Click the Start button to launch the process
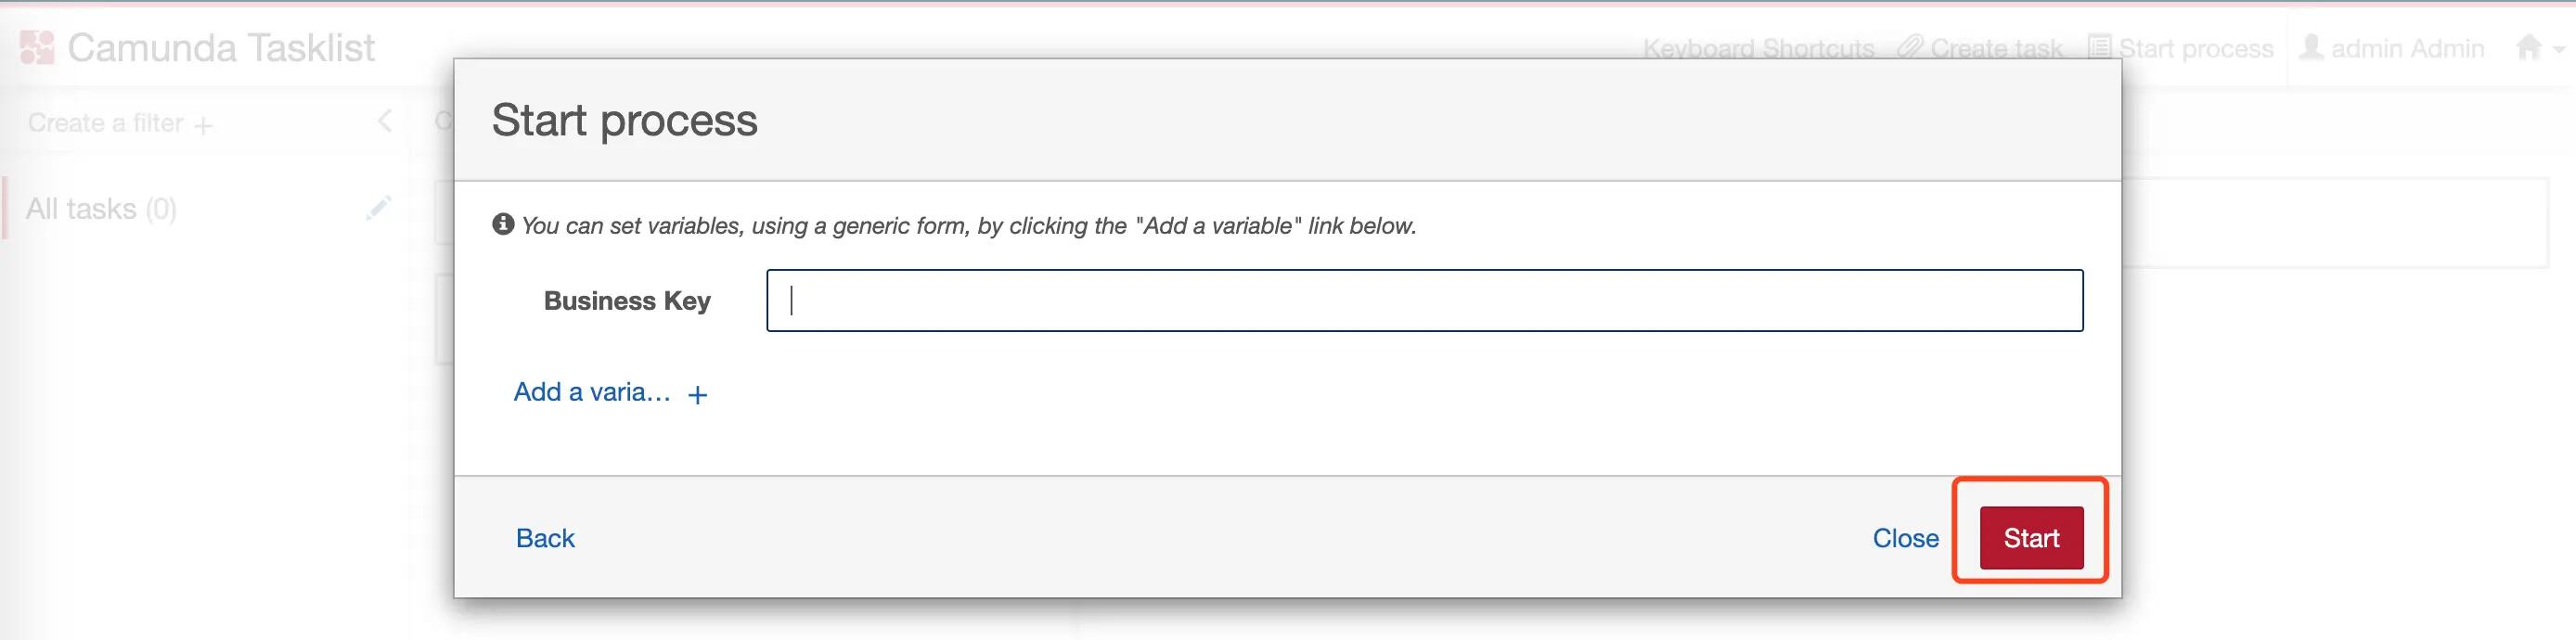This screenshot has height=640, width=2576. pyautogui.click(x=2029, y=537)
